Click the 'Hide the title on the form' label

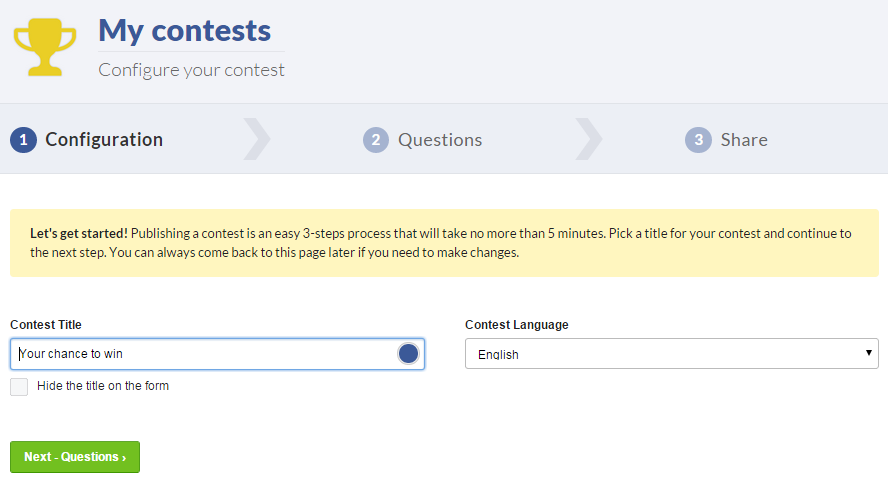tap(103, 386)
